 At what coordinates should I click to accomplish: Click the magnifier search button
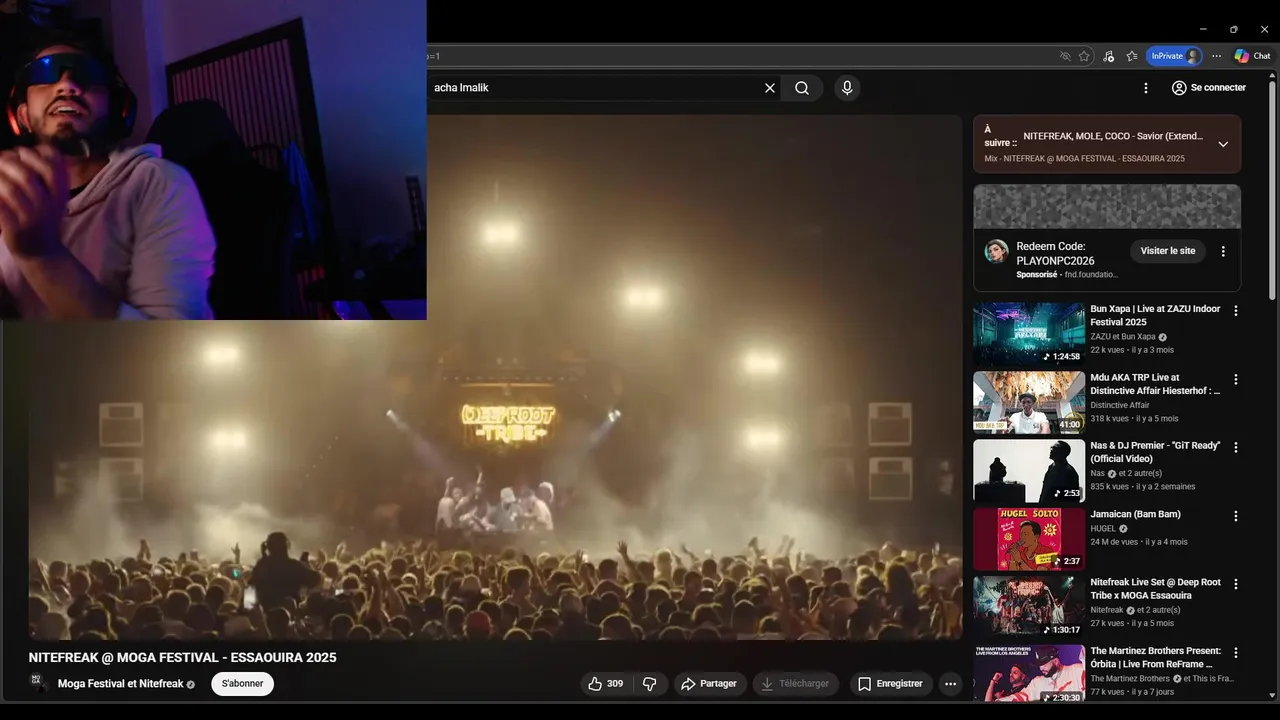[802, 88]
